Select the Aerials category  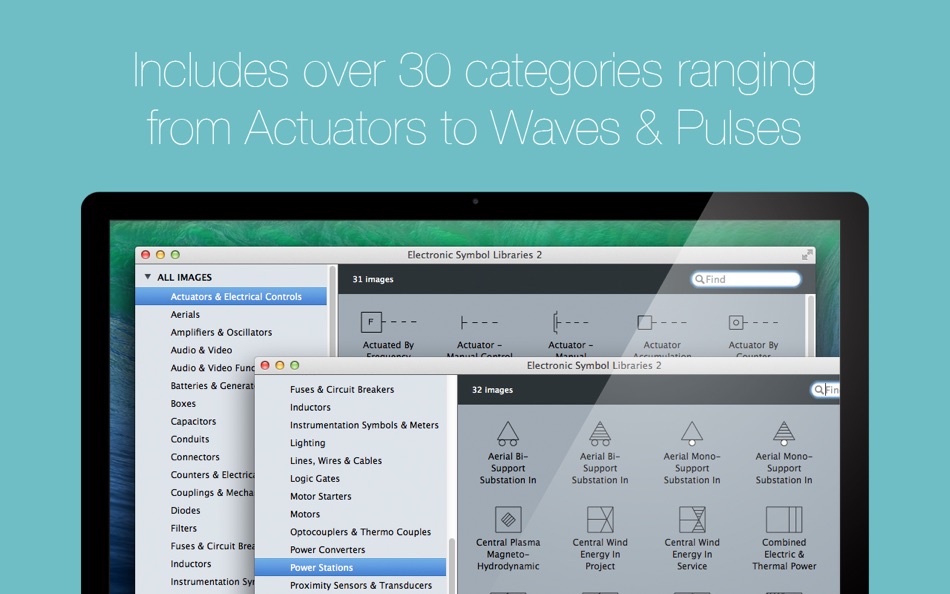click(185, 315)
